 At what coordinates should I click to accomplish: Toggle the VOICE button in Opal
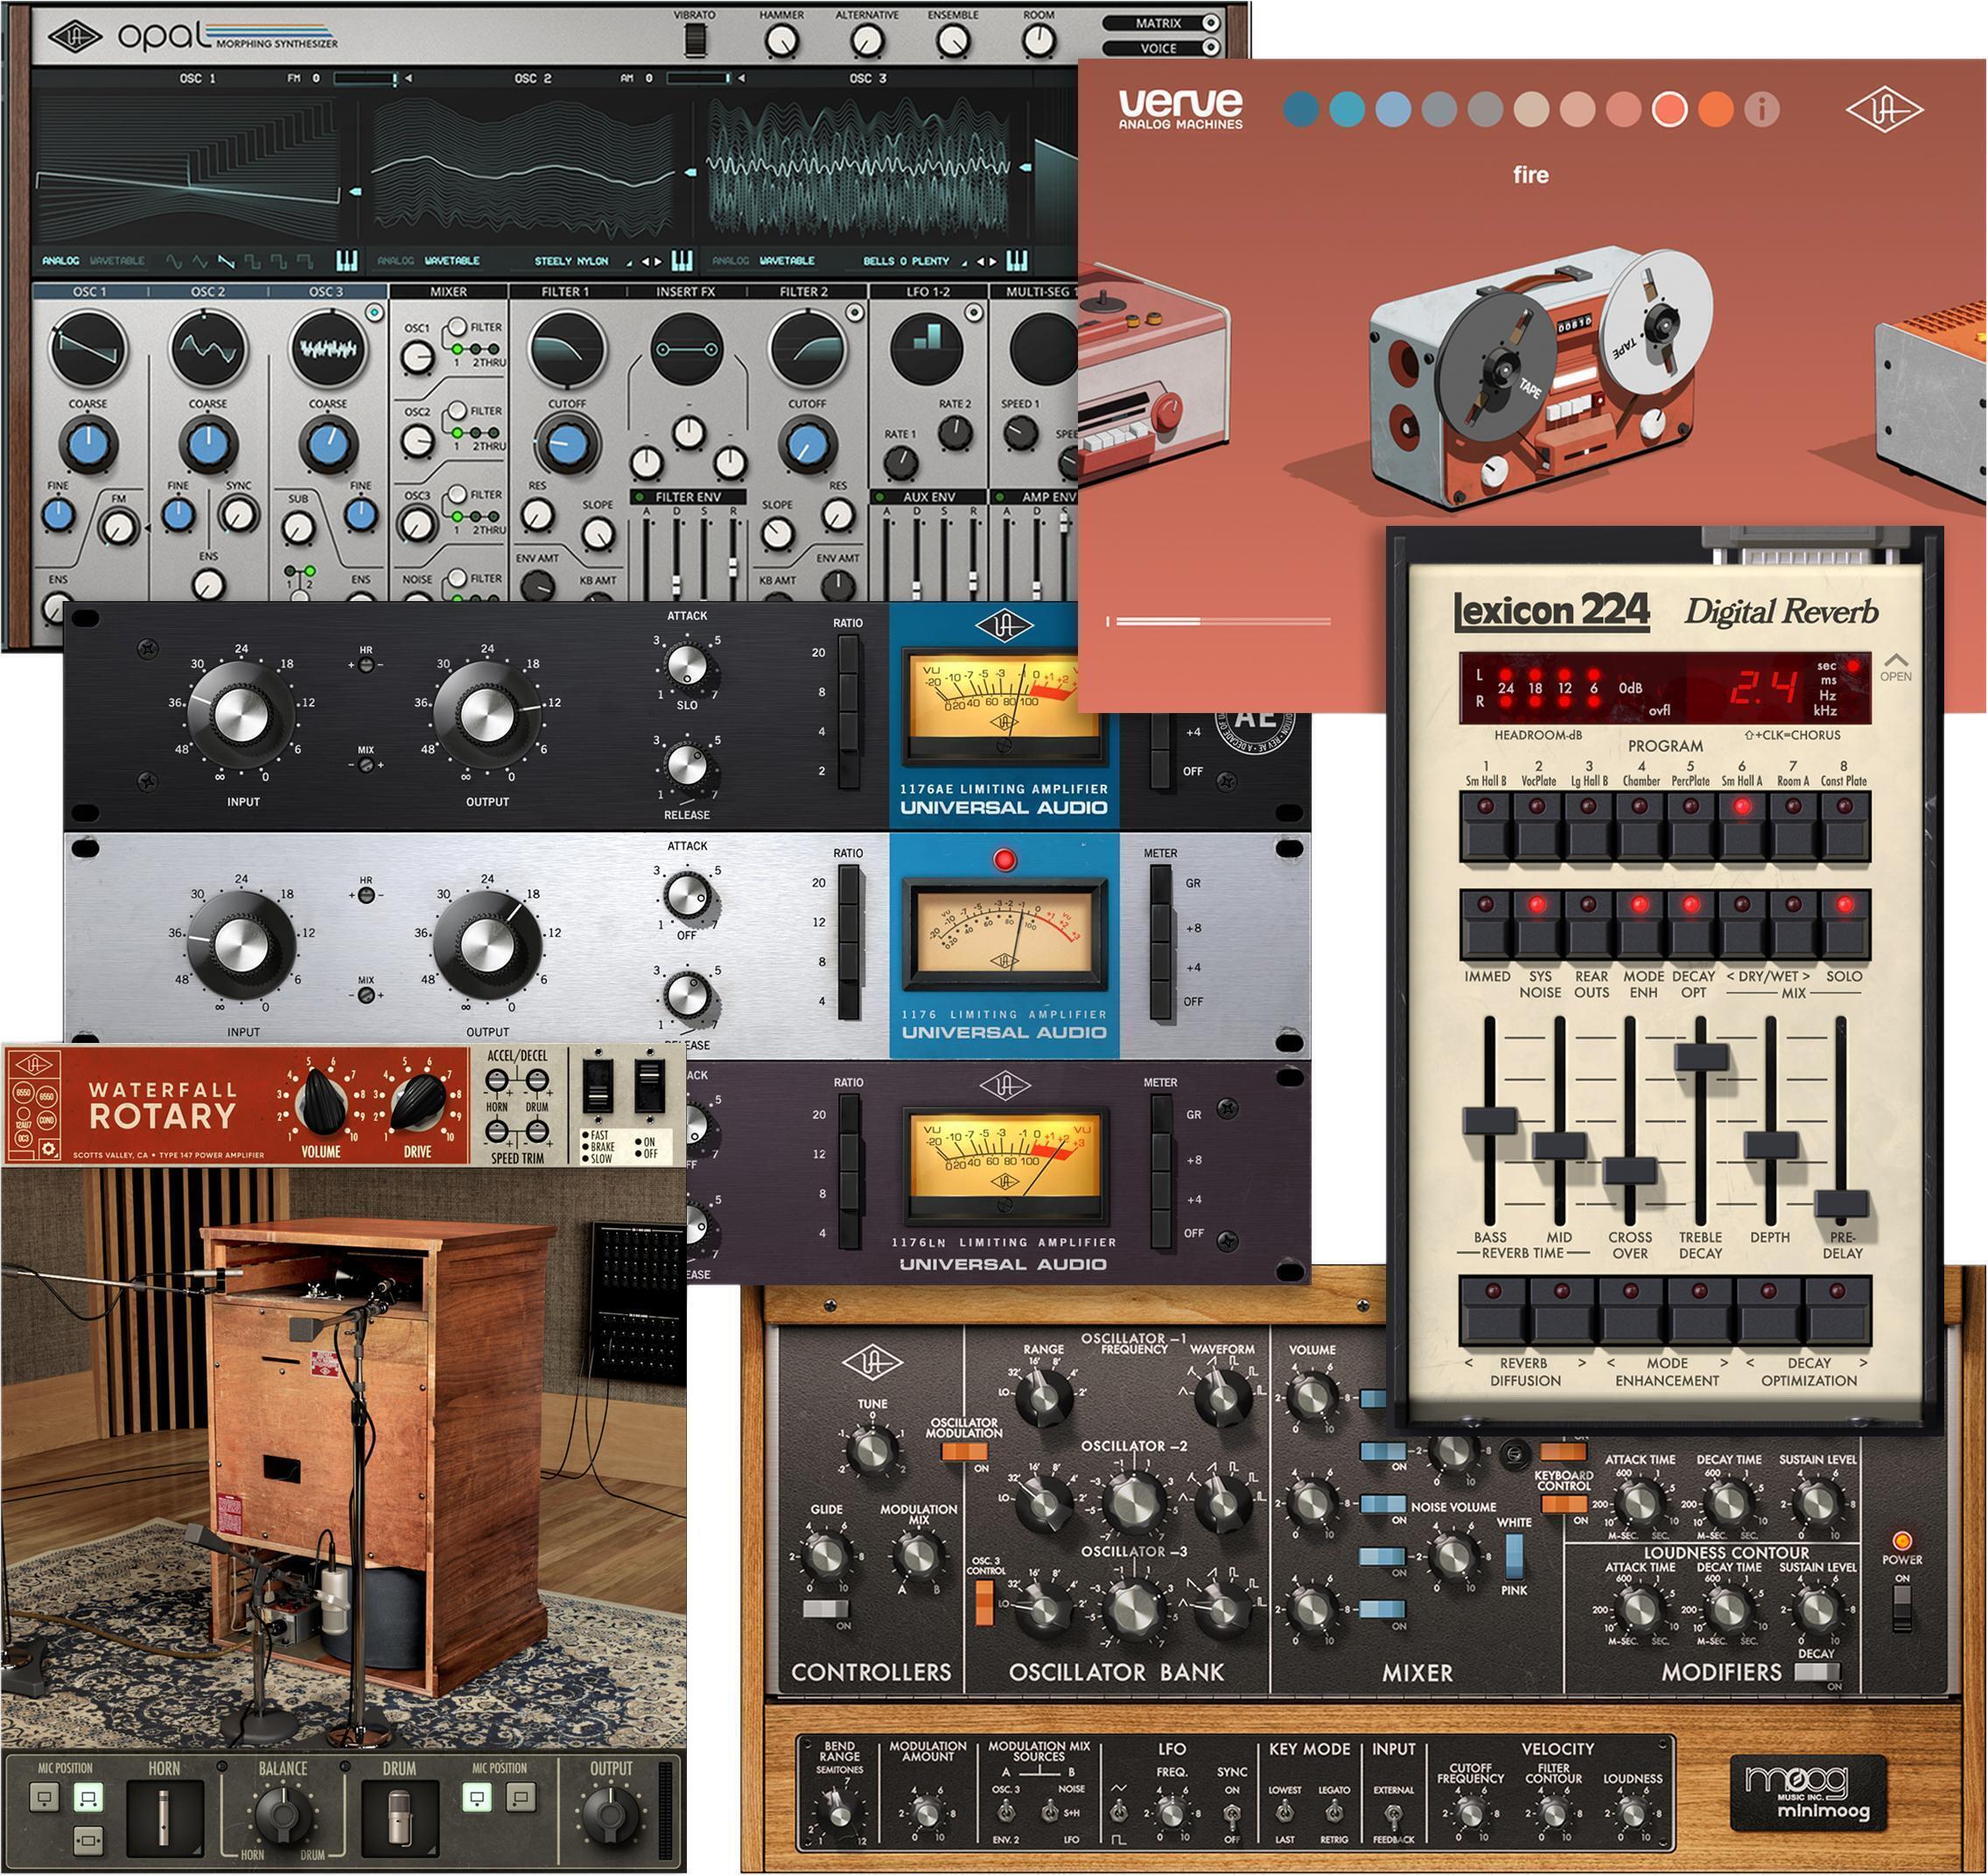(x=1162, y=48)
